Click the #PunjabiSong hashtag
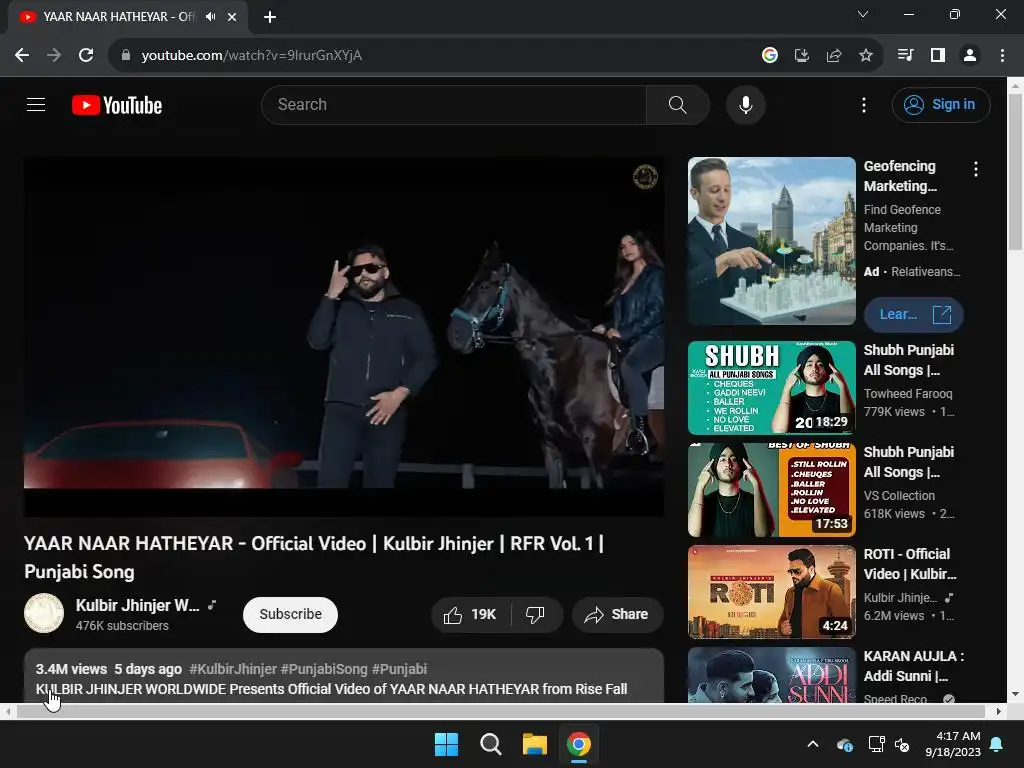This screenshot has height=768, width=1024. pyautogui.click(x=324, y=669)
